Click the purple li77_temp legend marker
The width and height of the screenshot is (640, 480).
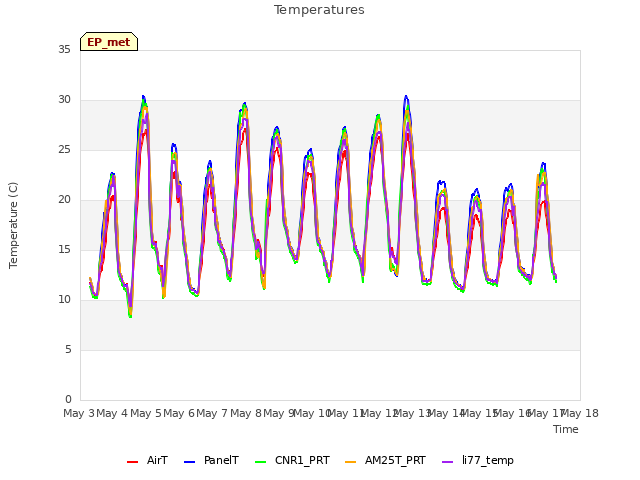pos(448,462)
